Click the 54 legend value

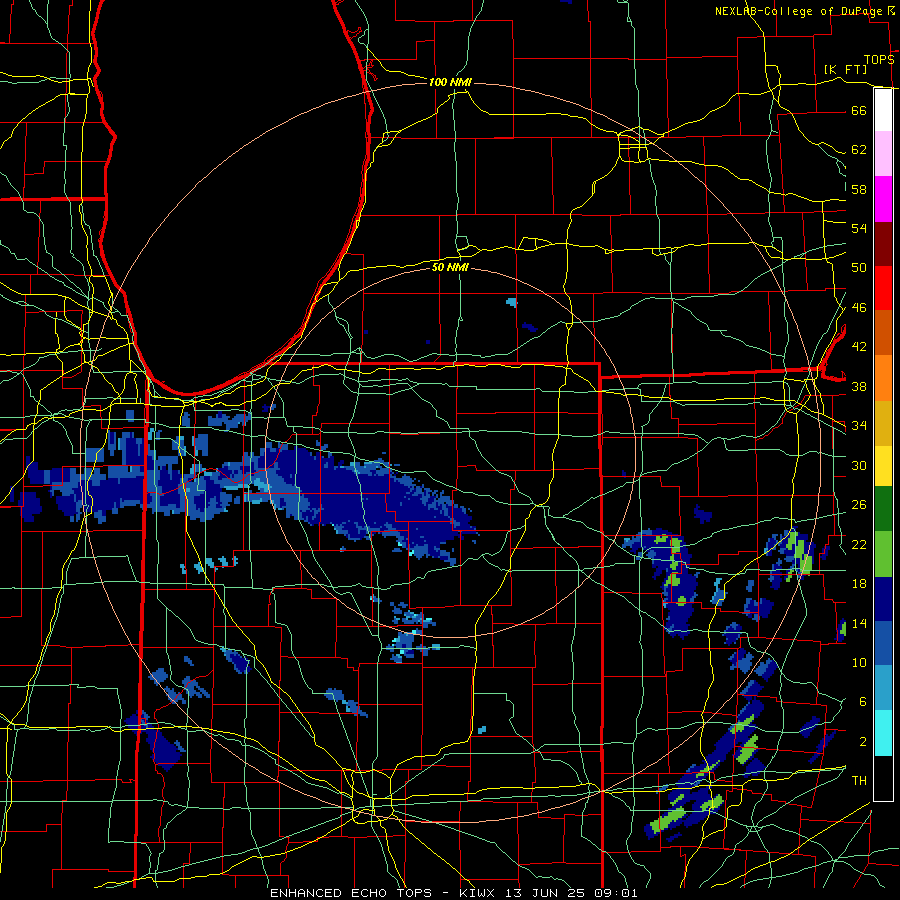859,228
